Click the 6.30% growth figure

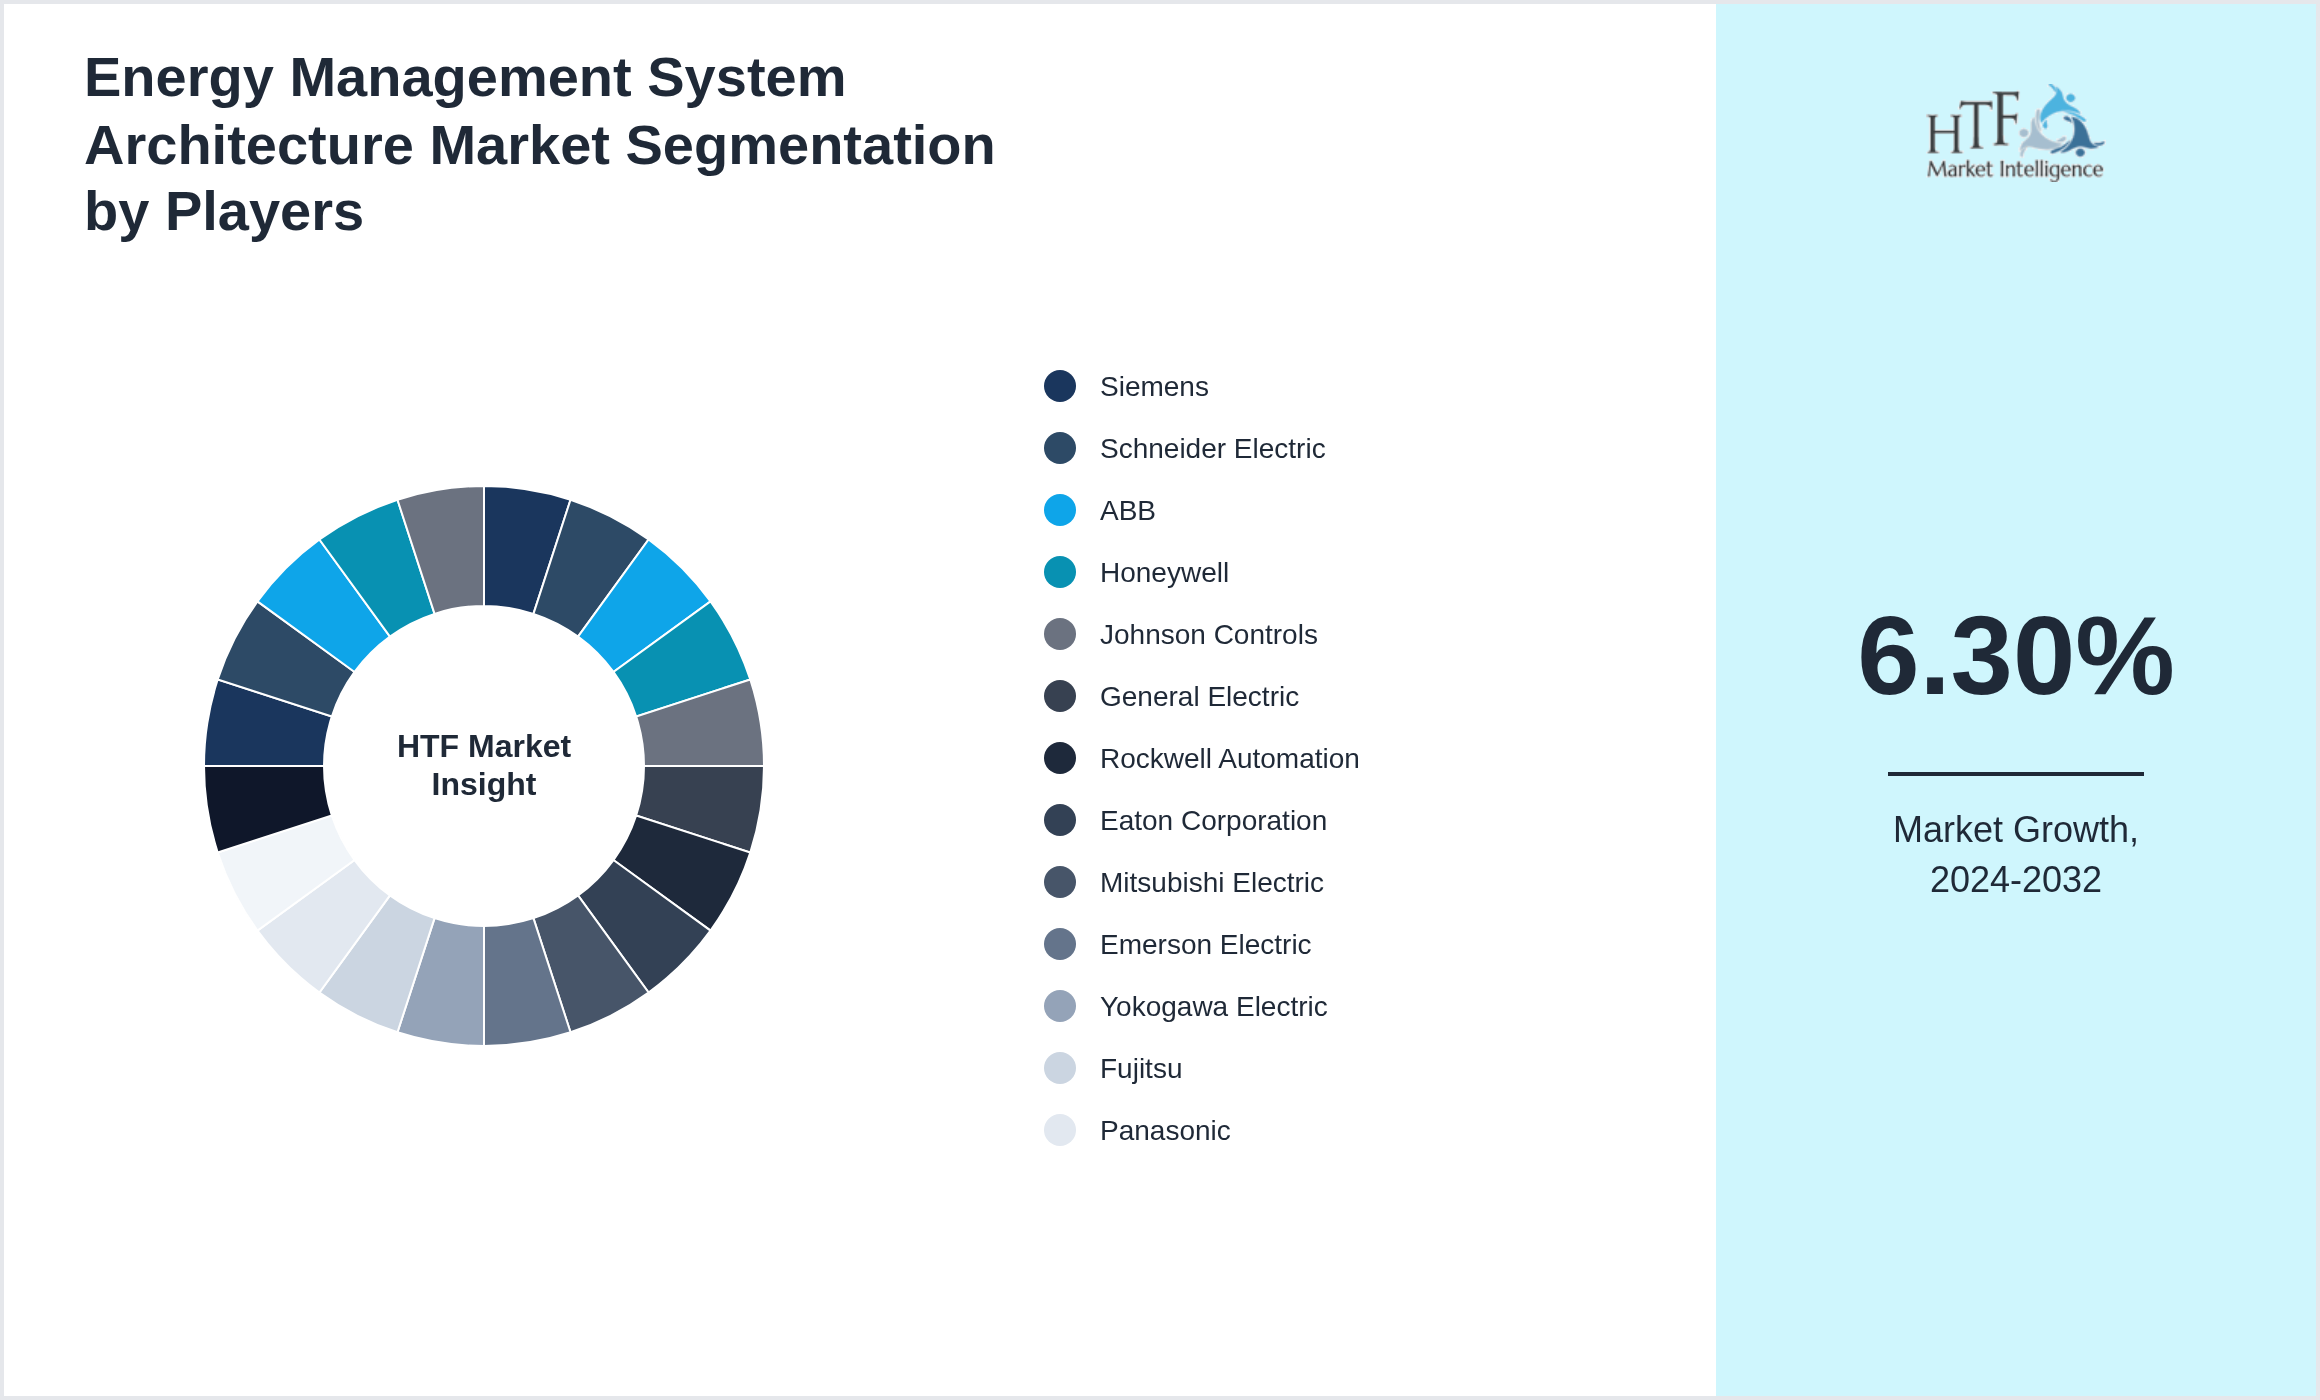pos(2015,656)
